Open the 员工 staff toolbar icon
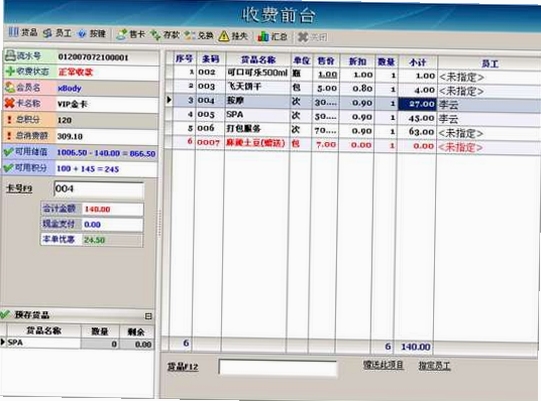This screenshot has width=541, height=401. tap(47, 33)
